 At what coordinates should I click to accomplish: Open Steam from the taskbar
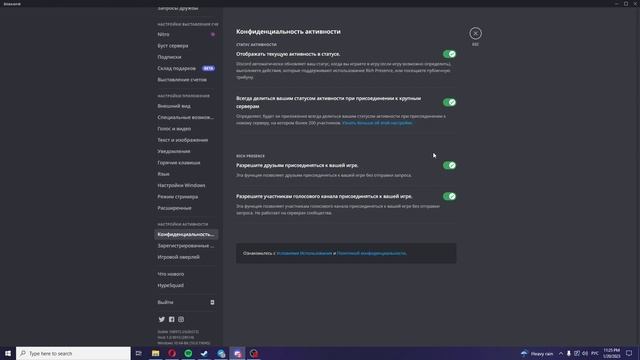click(x=204, y=353)
